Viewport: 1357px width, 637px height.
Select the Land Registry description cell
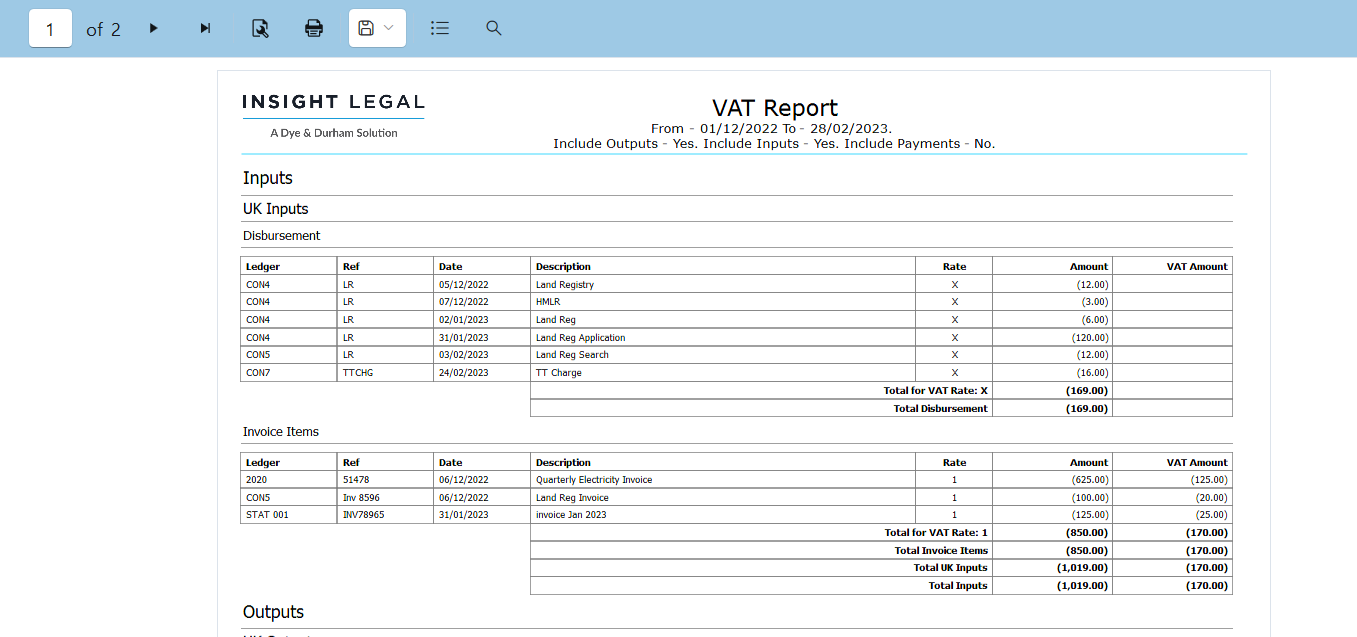tap(723, 284)
